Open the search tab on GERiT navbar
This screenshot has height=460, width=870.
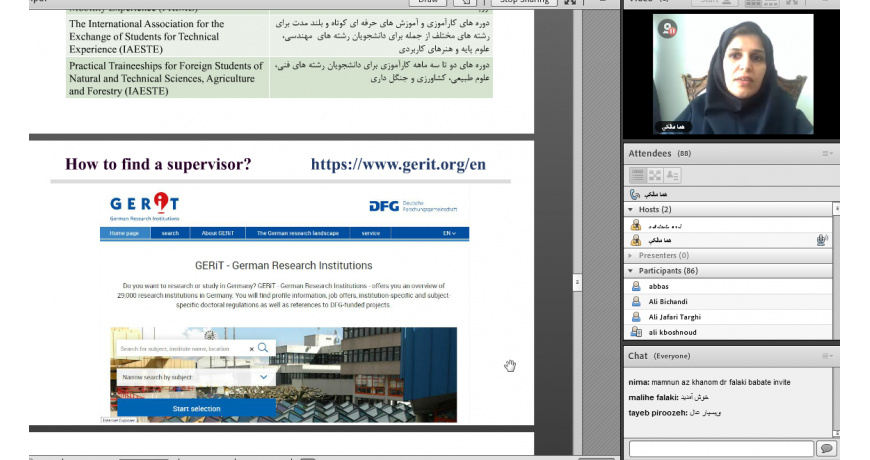pos(170,233)
